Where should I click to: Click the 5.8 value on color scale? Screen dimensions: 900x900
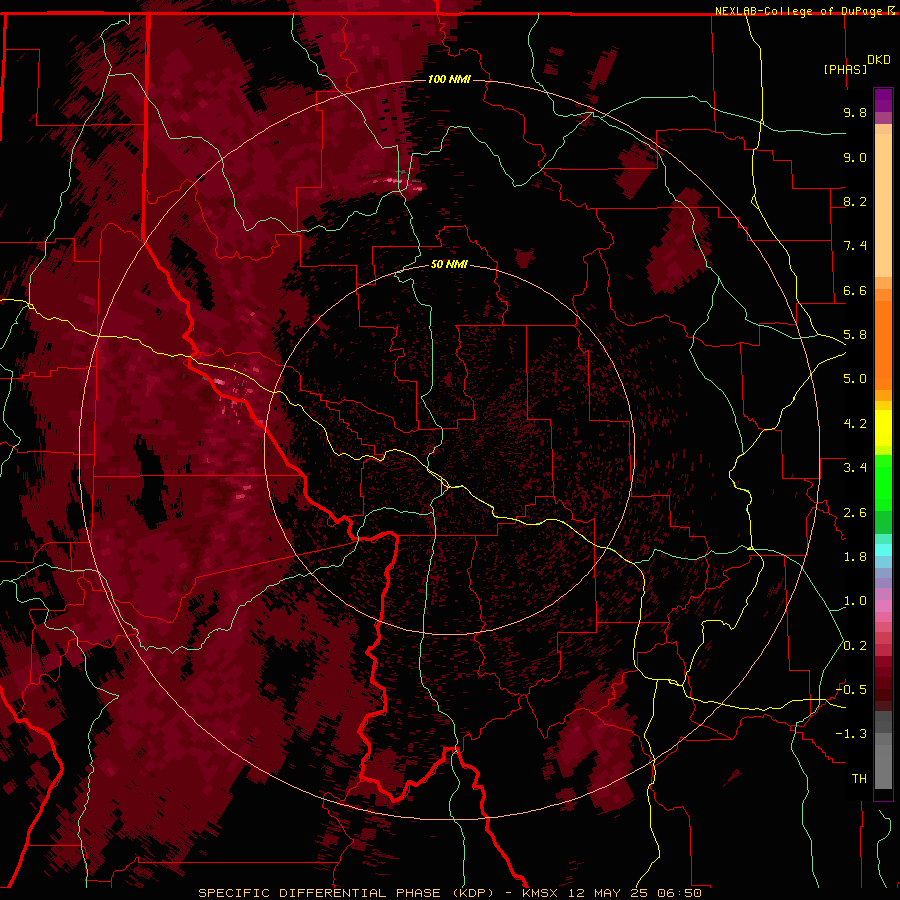(855, 335)
